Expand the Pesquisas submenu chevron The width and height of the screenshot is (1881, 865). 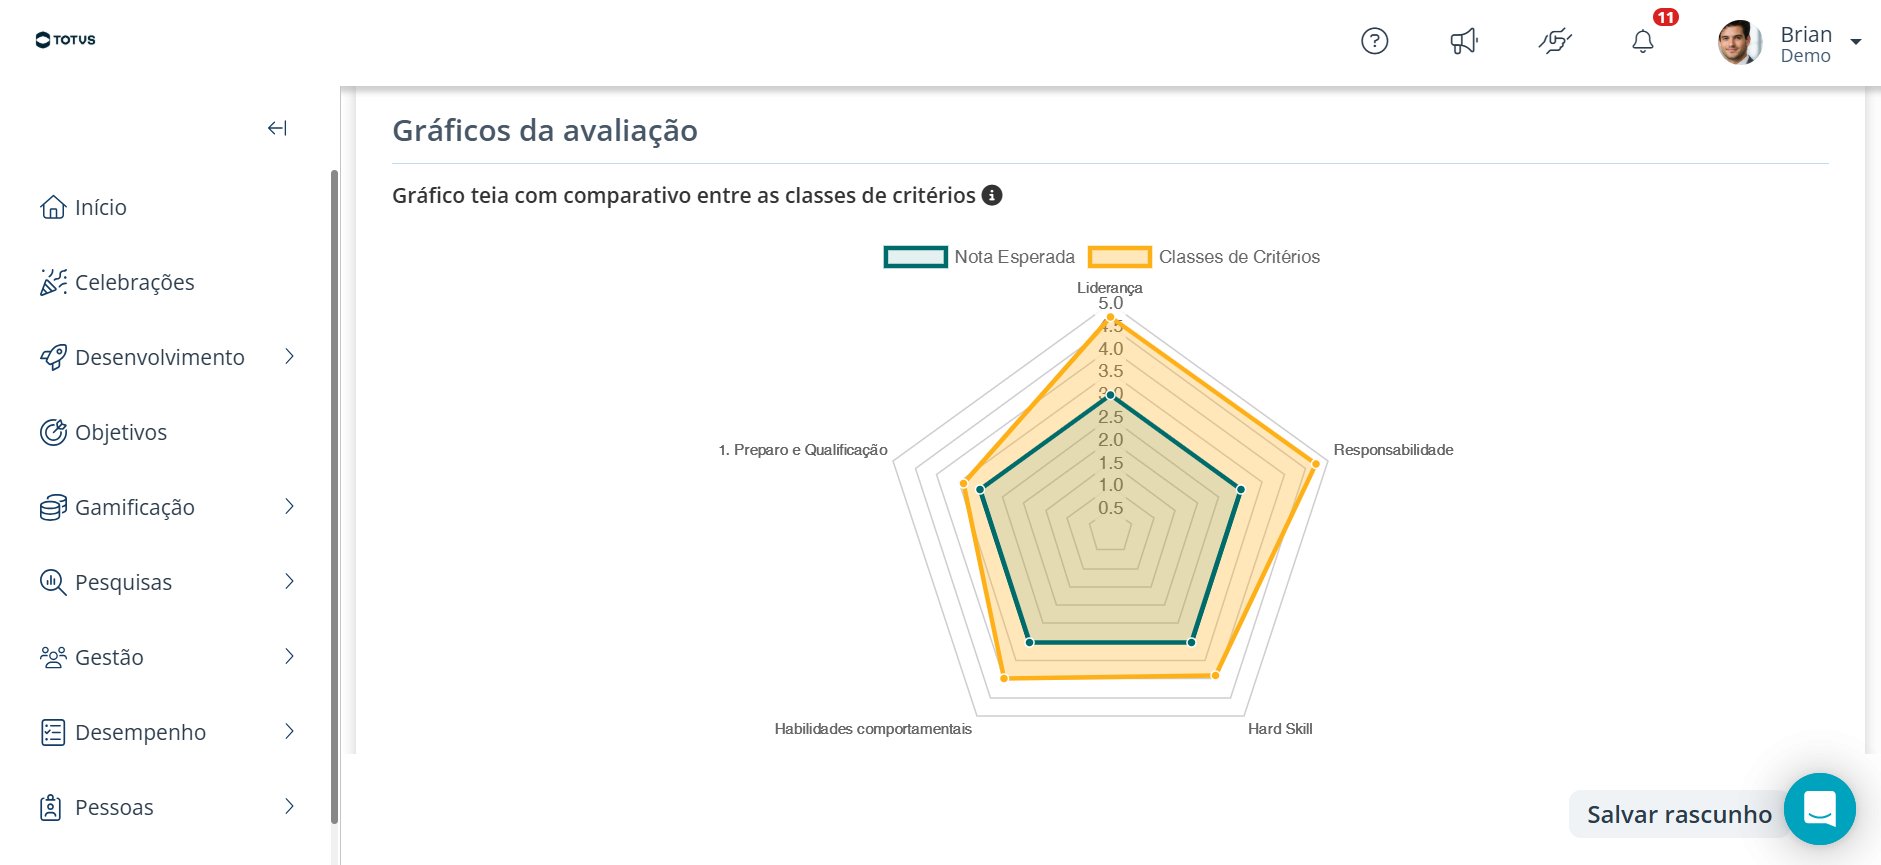[289, 582]
